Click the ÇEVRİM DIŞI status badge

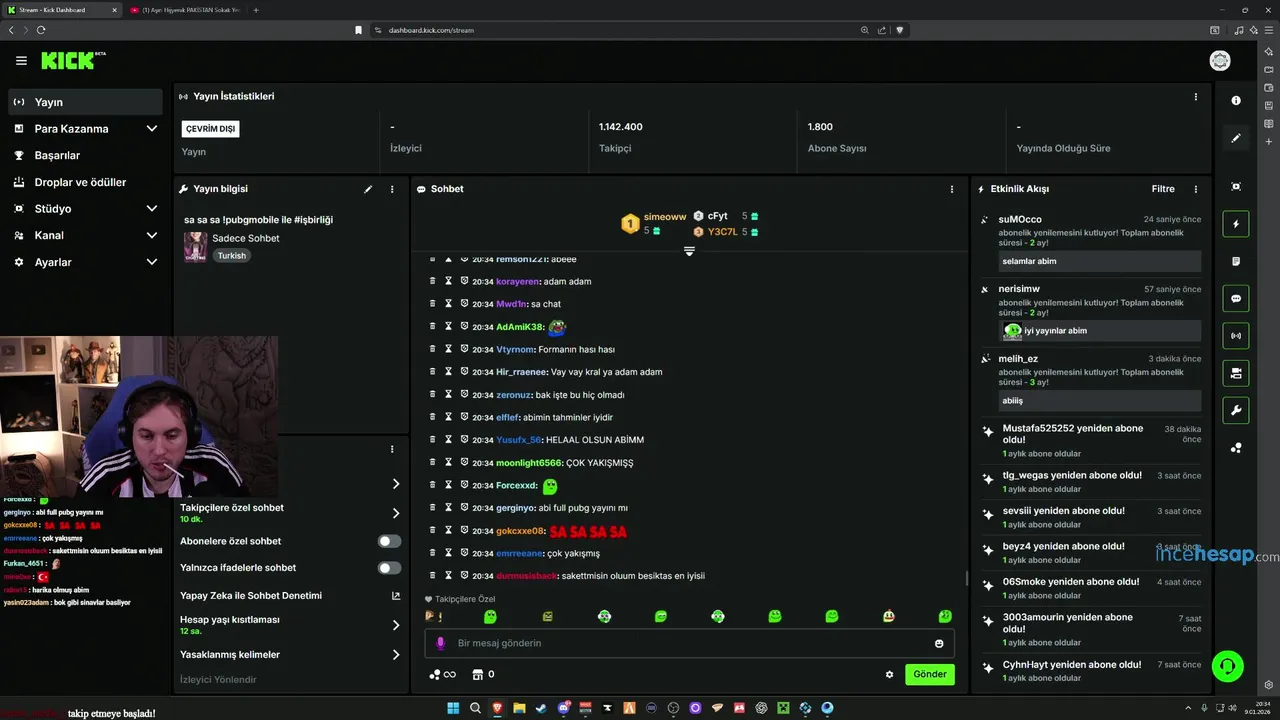coord(211,129)
